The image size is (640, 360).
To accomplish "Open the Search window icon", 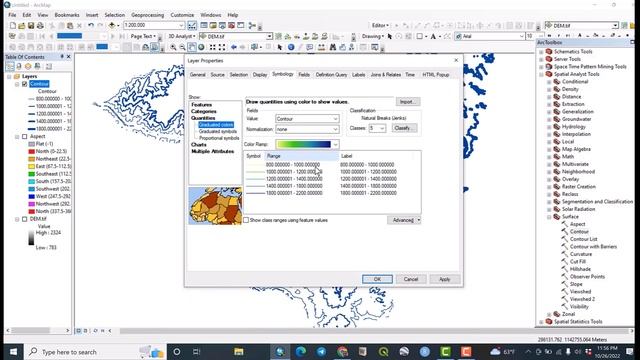I will pyautogui.click(x=222, y=25).
